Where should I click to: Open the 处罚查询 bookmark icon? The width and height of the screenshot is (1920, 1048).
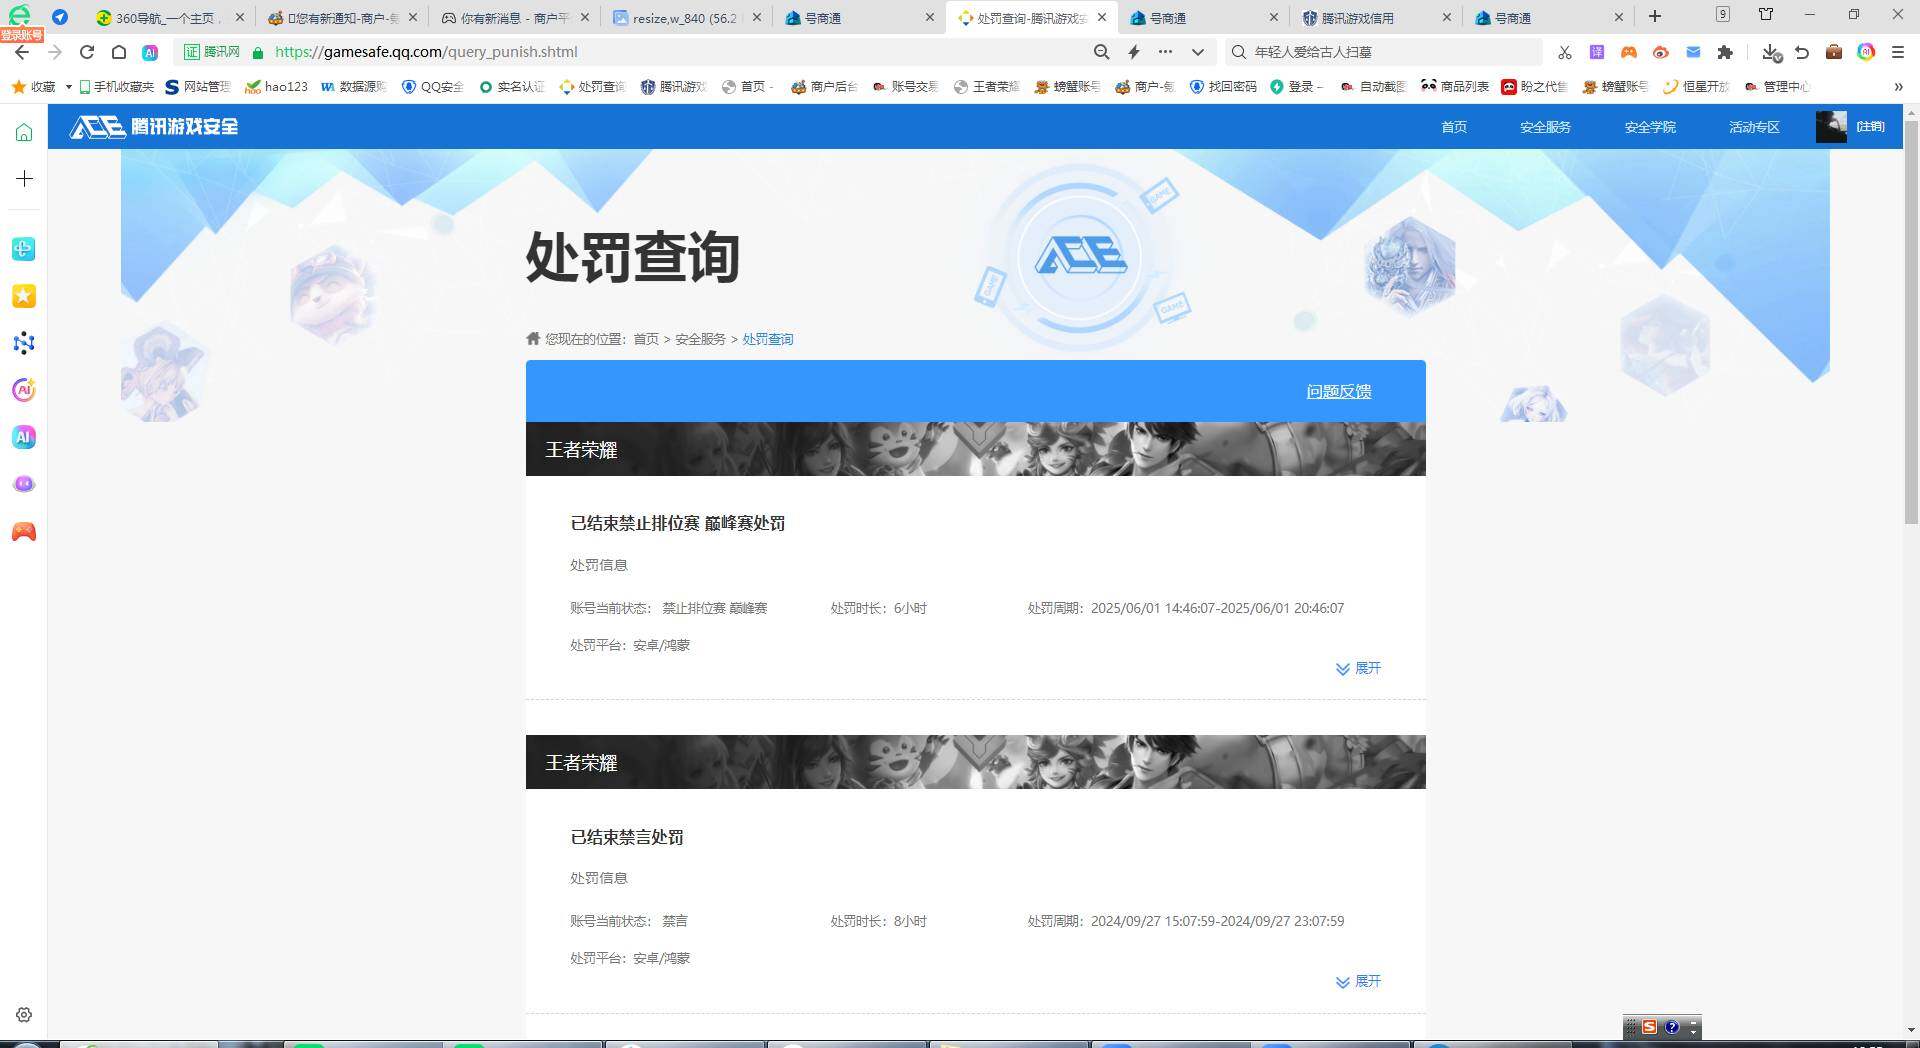click(566, 87)
